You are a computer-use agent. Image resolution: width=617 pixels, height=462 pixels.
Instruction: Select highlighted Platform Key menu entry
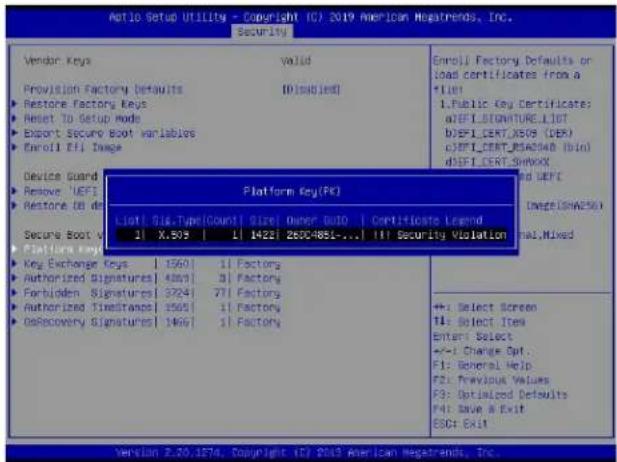pyautogui.click(x=62, y=249)
